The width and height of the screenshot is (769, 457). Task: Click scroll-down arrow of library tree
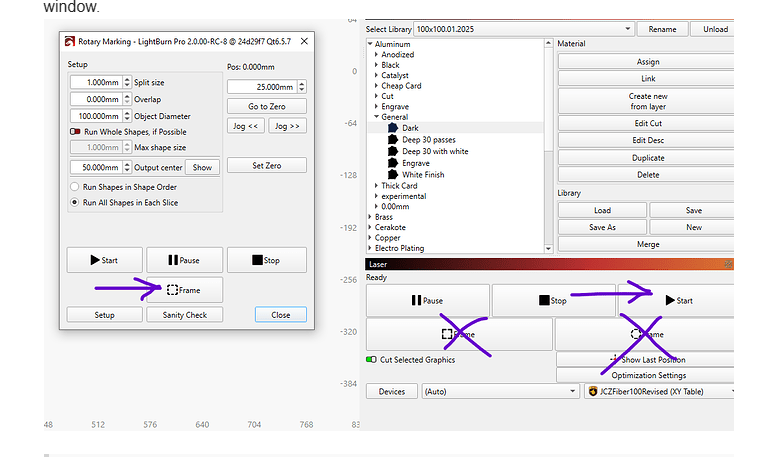pos(548,249)
